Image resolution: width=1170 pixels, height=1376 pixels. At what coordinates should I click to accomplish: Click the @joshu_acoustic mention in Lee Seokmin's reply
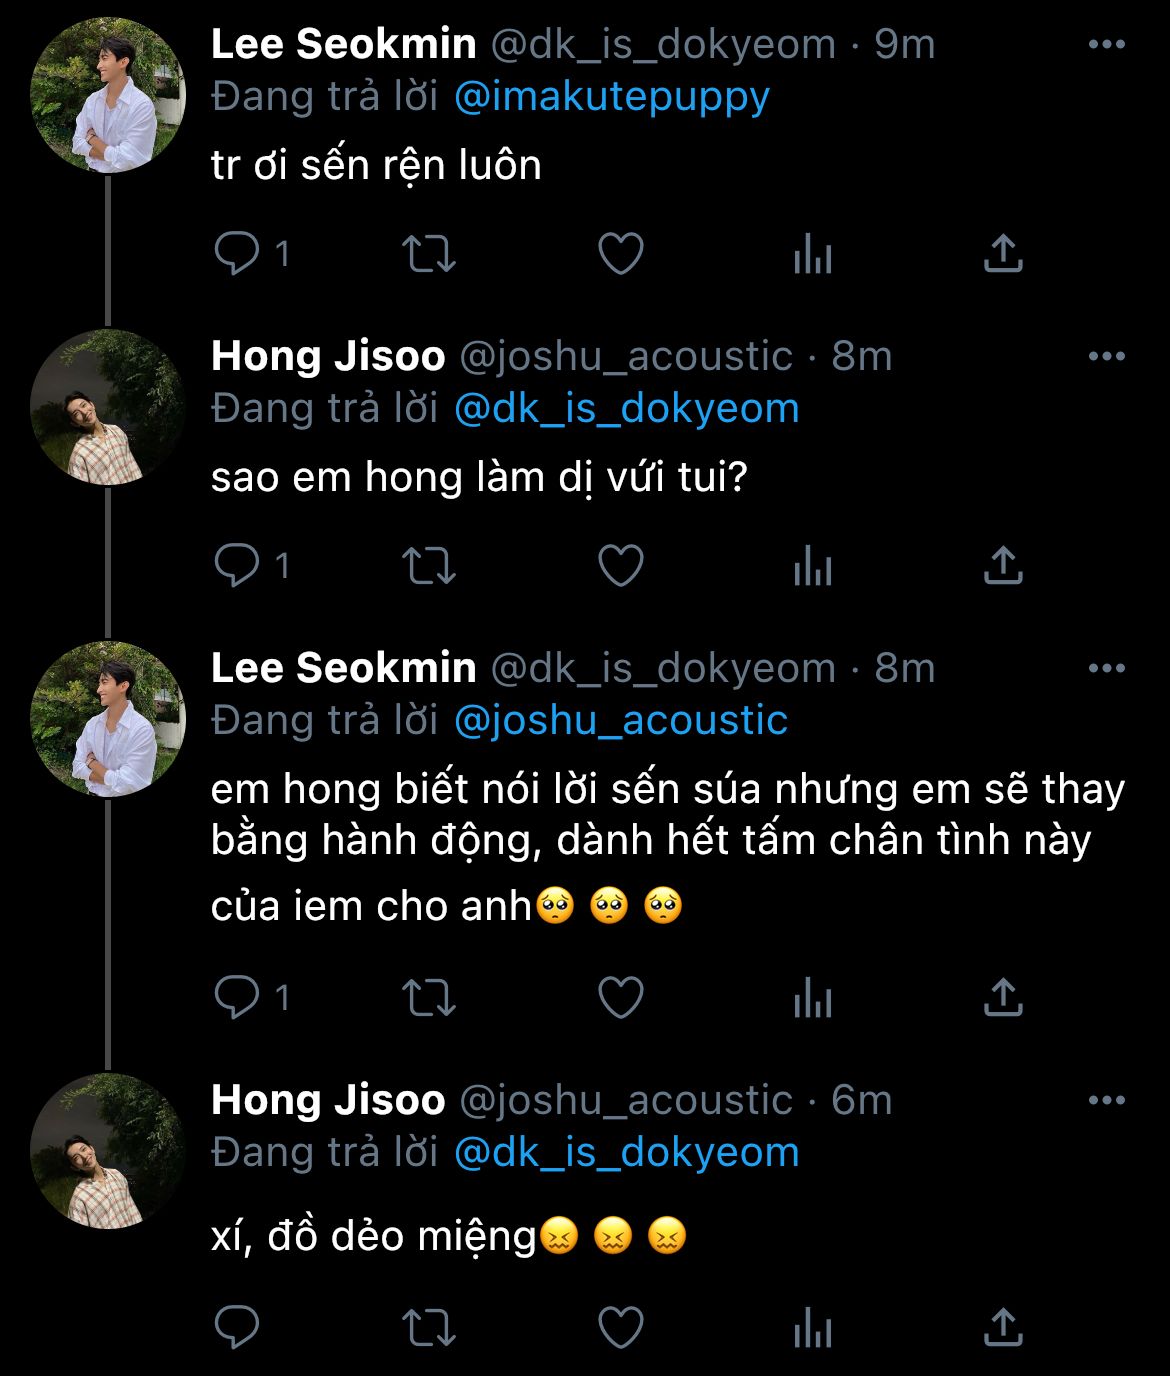click(x=620, y=721)
